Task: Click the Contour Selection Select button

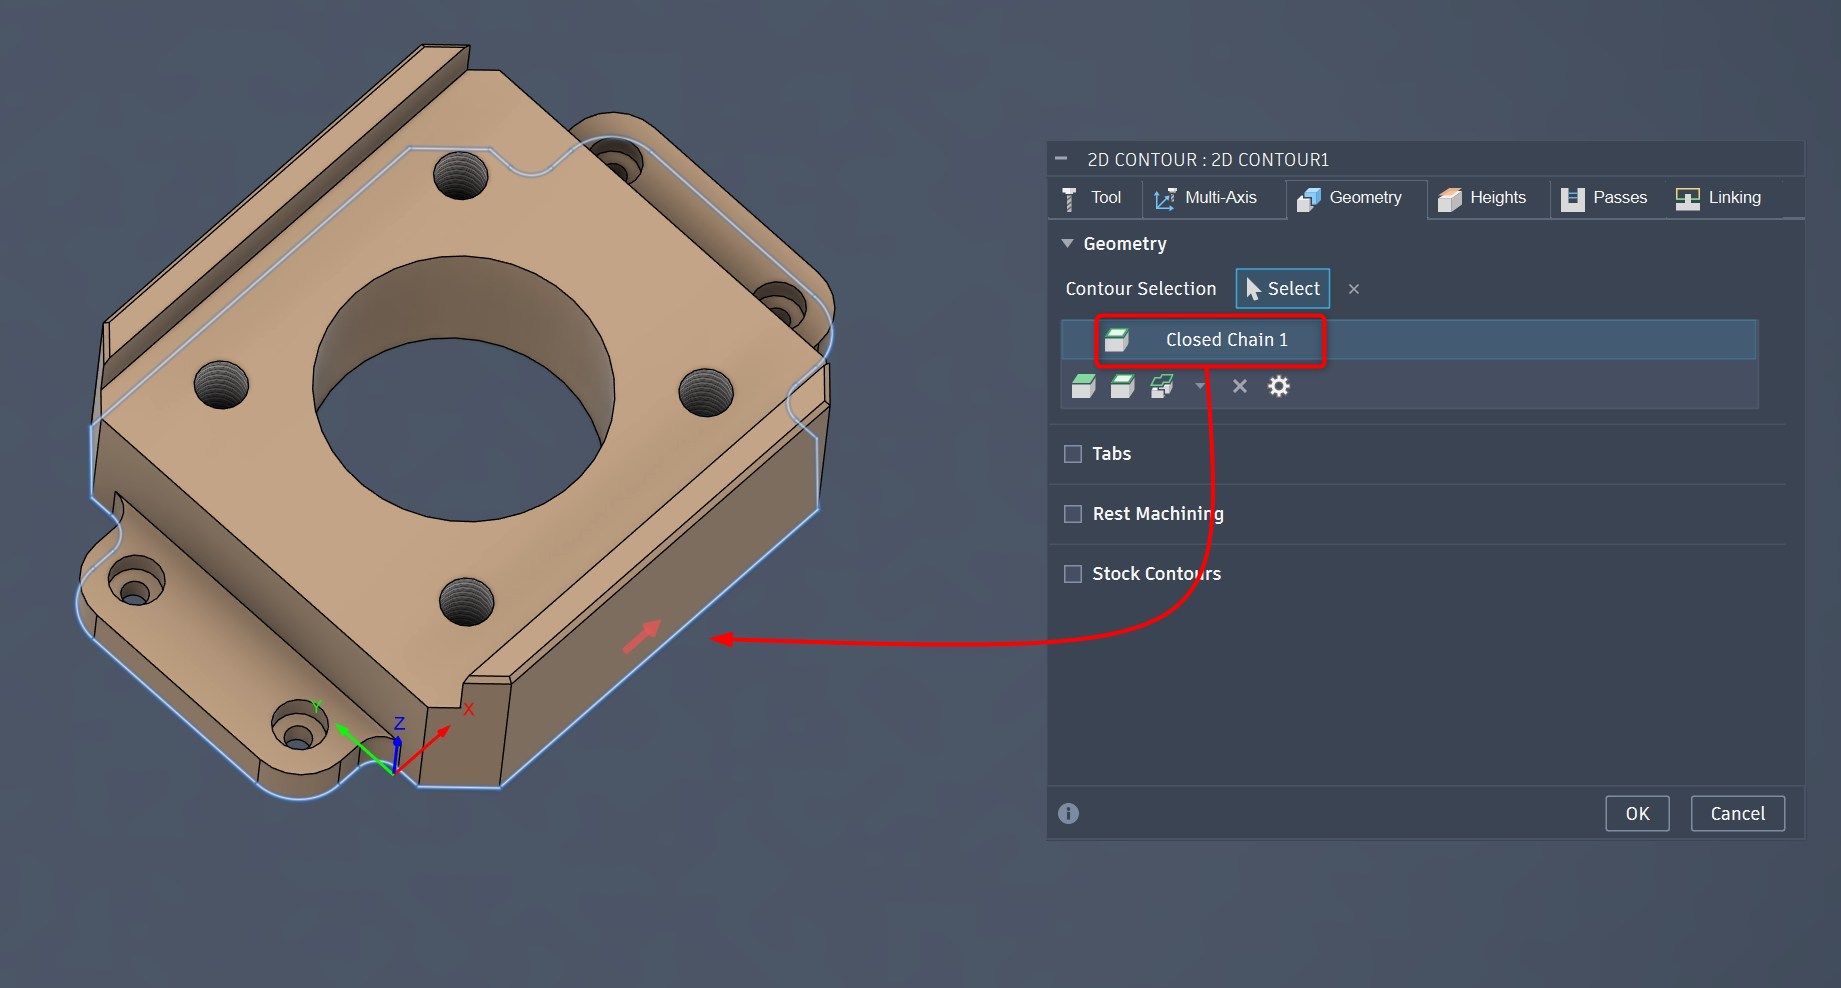Action: (1283, 289)
